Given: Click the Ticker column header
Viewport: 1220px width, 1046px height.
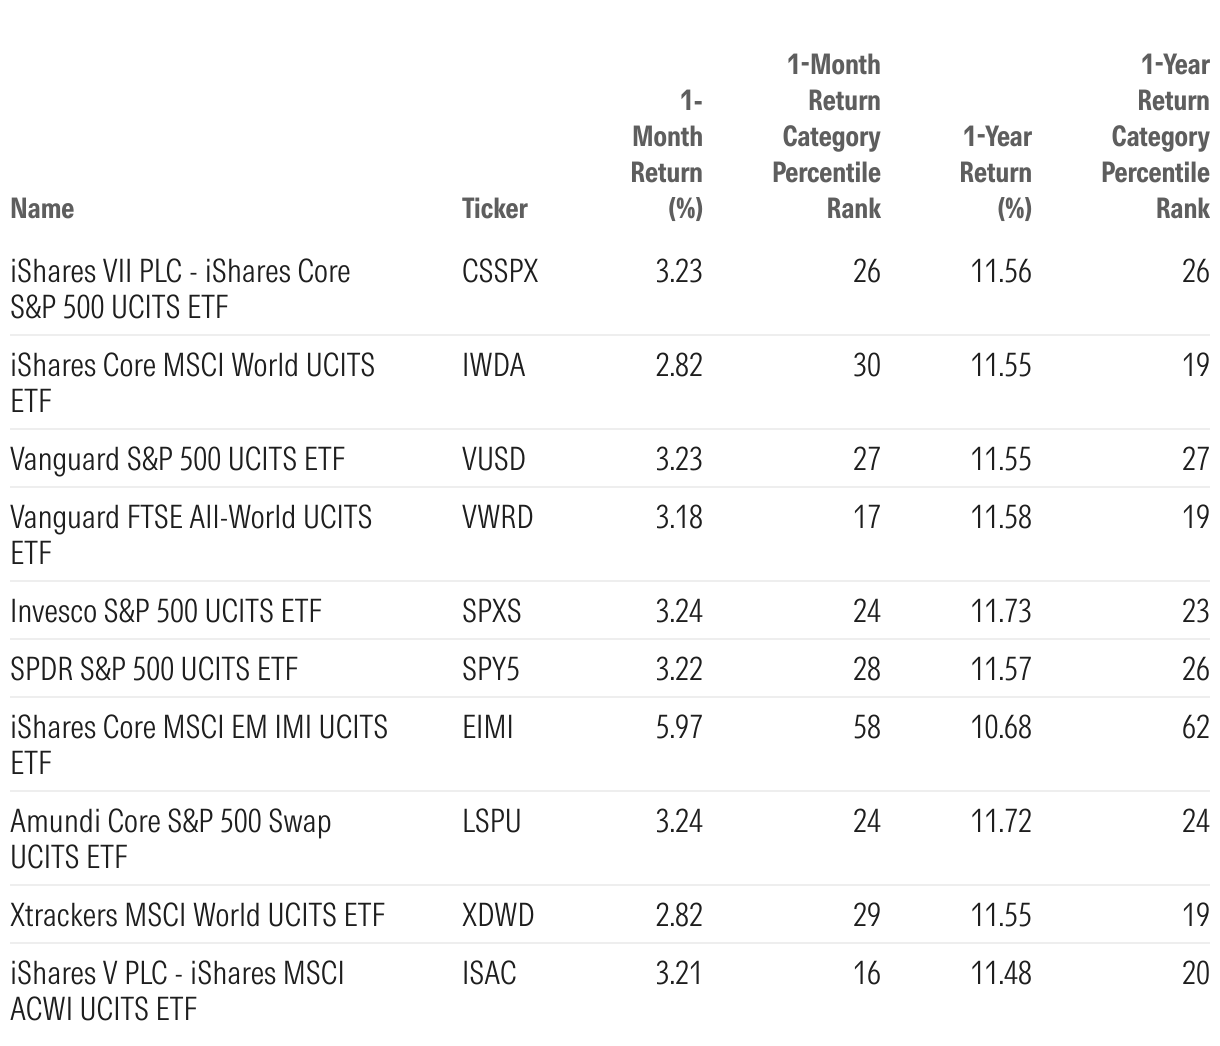Looking at the screenshot, I should pos(494,208).
